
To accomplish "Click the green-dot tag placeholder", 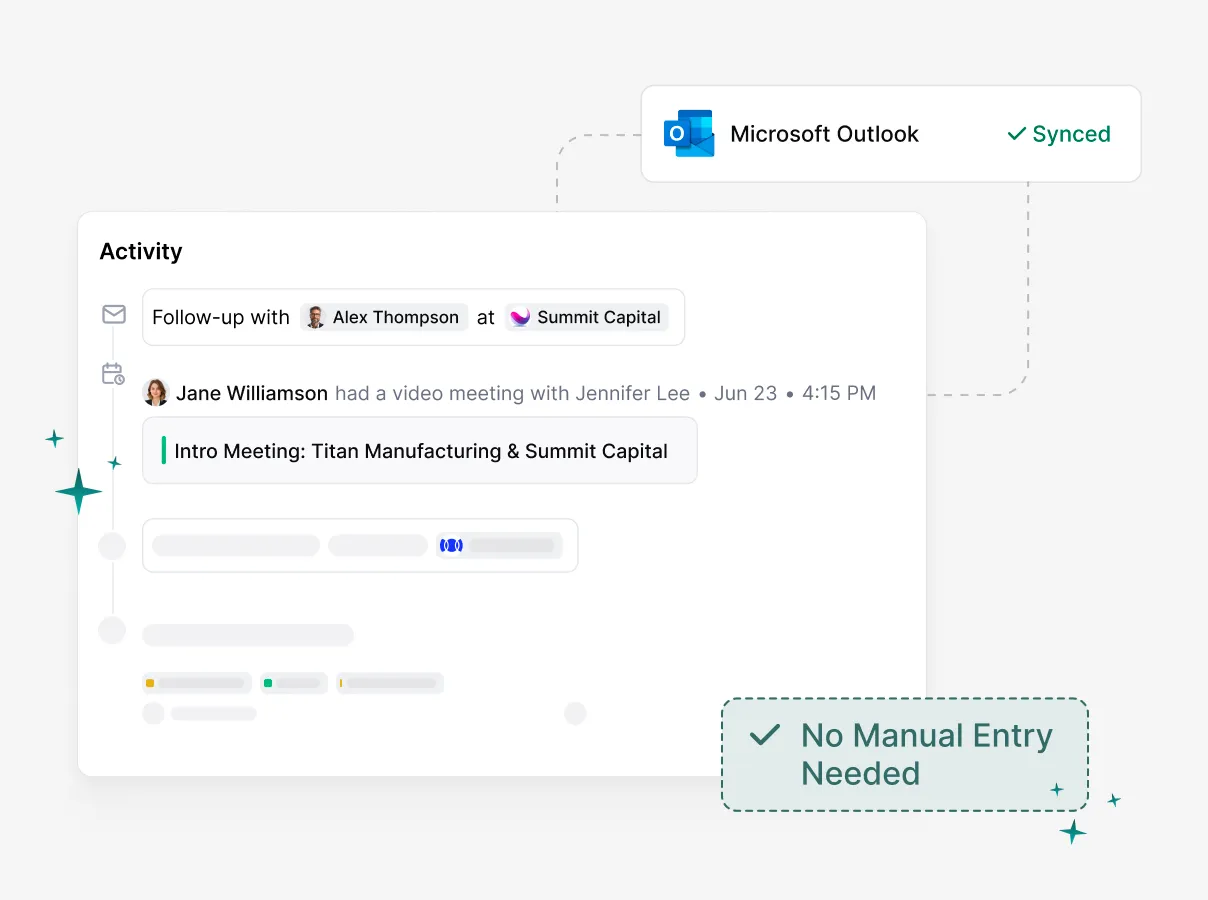I will tap(294, 683).
